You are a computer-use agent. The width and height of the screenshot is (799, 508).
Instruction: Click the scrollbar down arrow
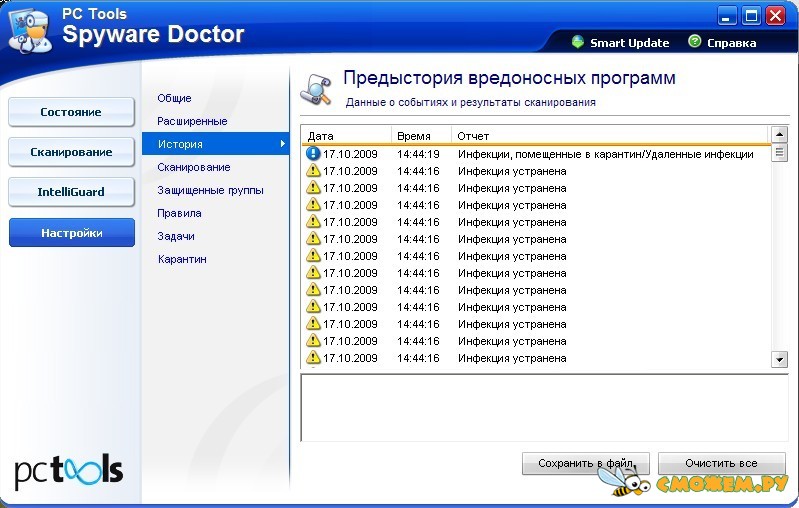pyautogui.click(x=779, y=359)
